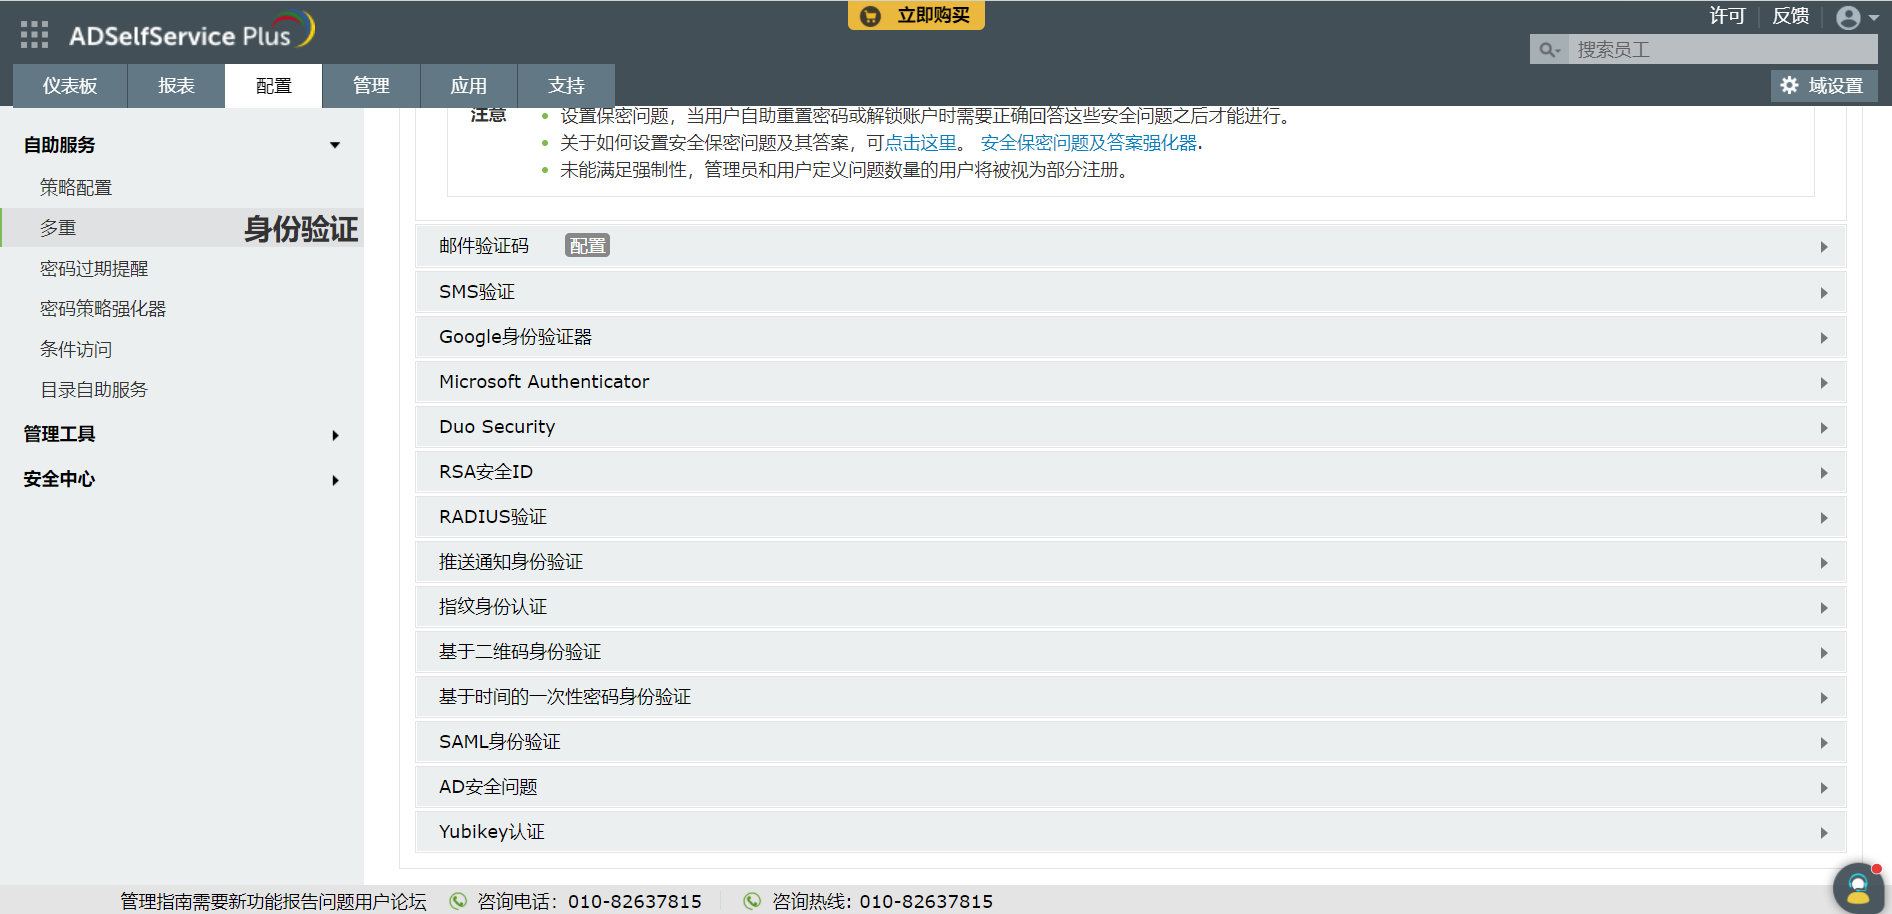This screenshot has width=1892, height=914.
Task: Expand the SAML身份验证 section
Action: tap(1130, 742)
